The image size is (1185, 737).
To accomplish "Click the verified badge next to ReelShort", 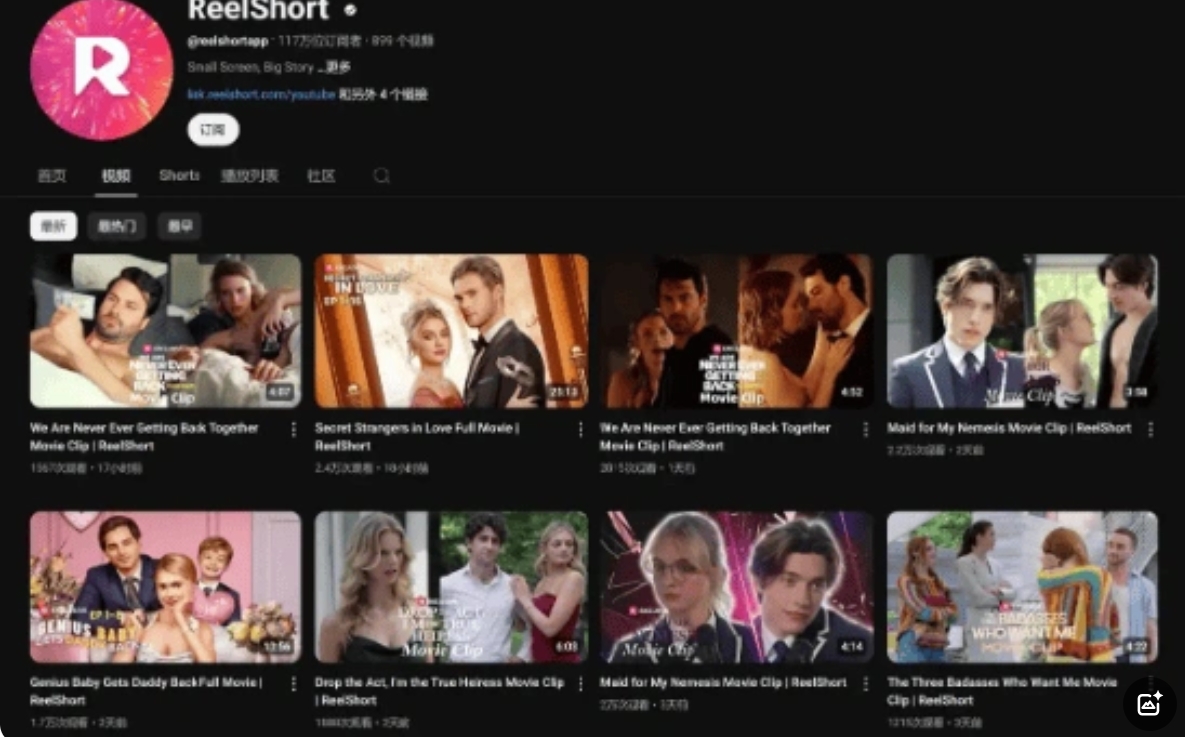I will click(351, 10).
